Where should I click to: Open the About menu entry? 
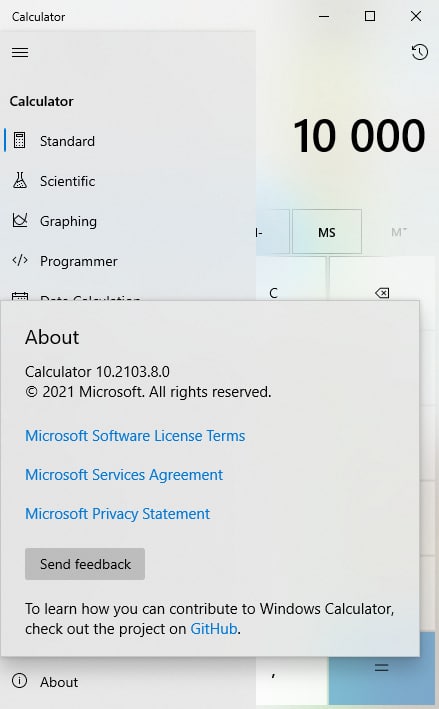128,681
